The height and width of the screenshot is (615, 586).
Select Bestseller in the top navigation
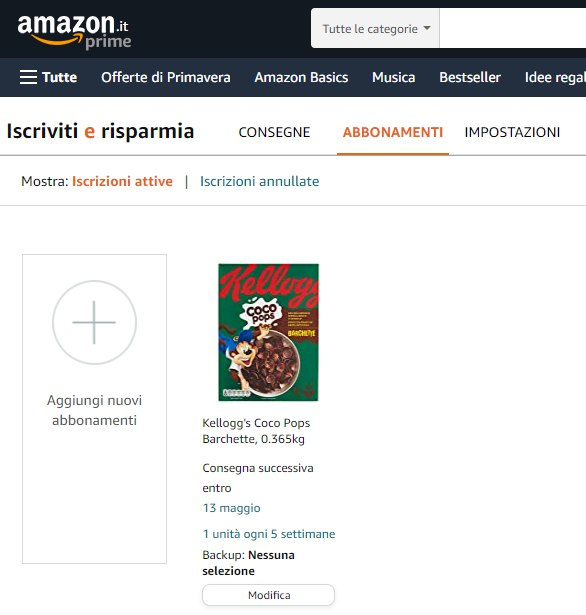click(x=470, y=77)
